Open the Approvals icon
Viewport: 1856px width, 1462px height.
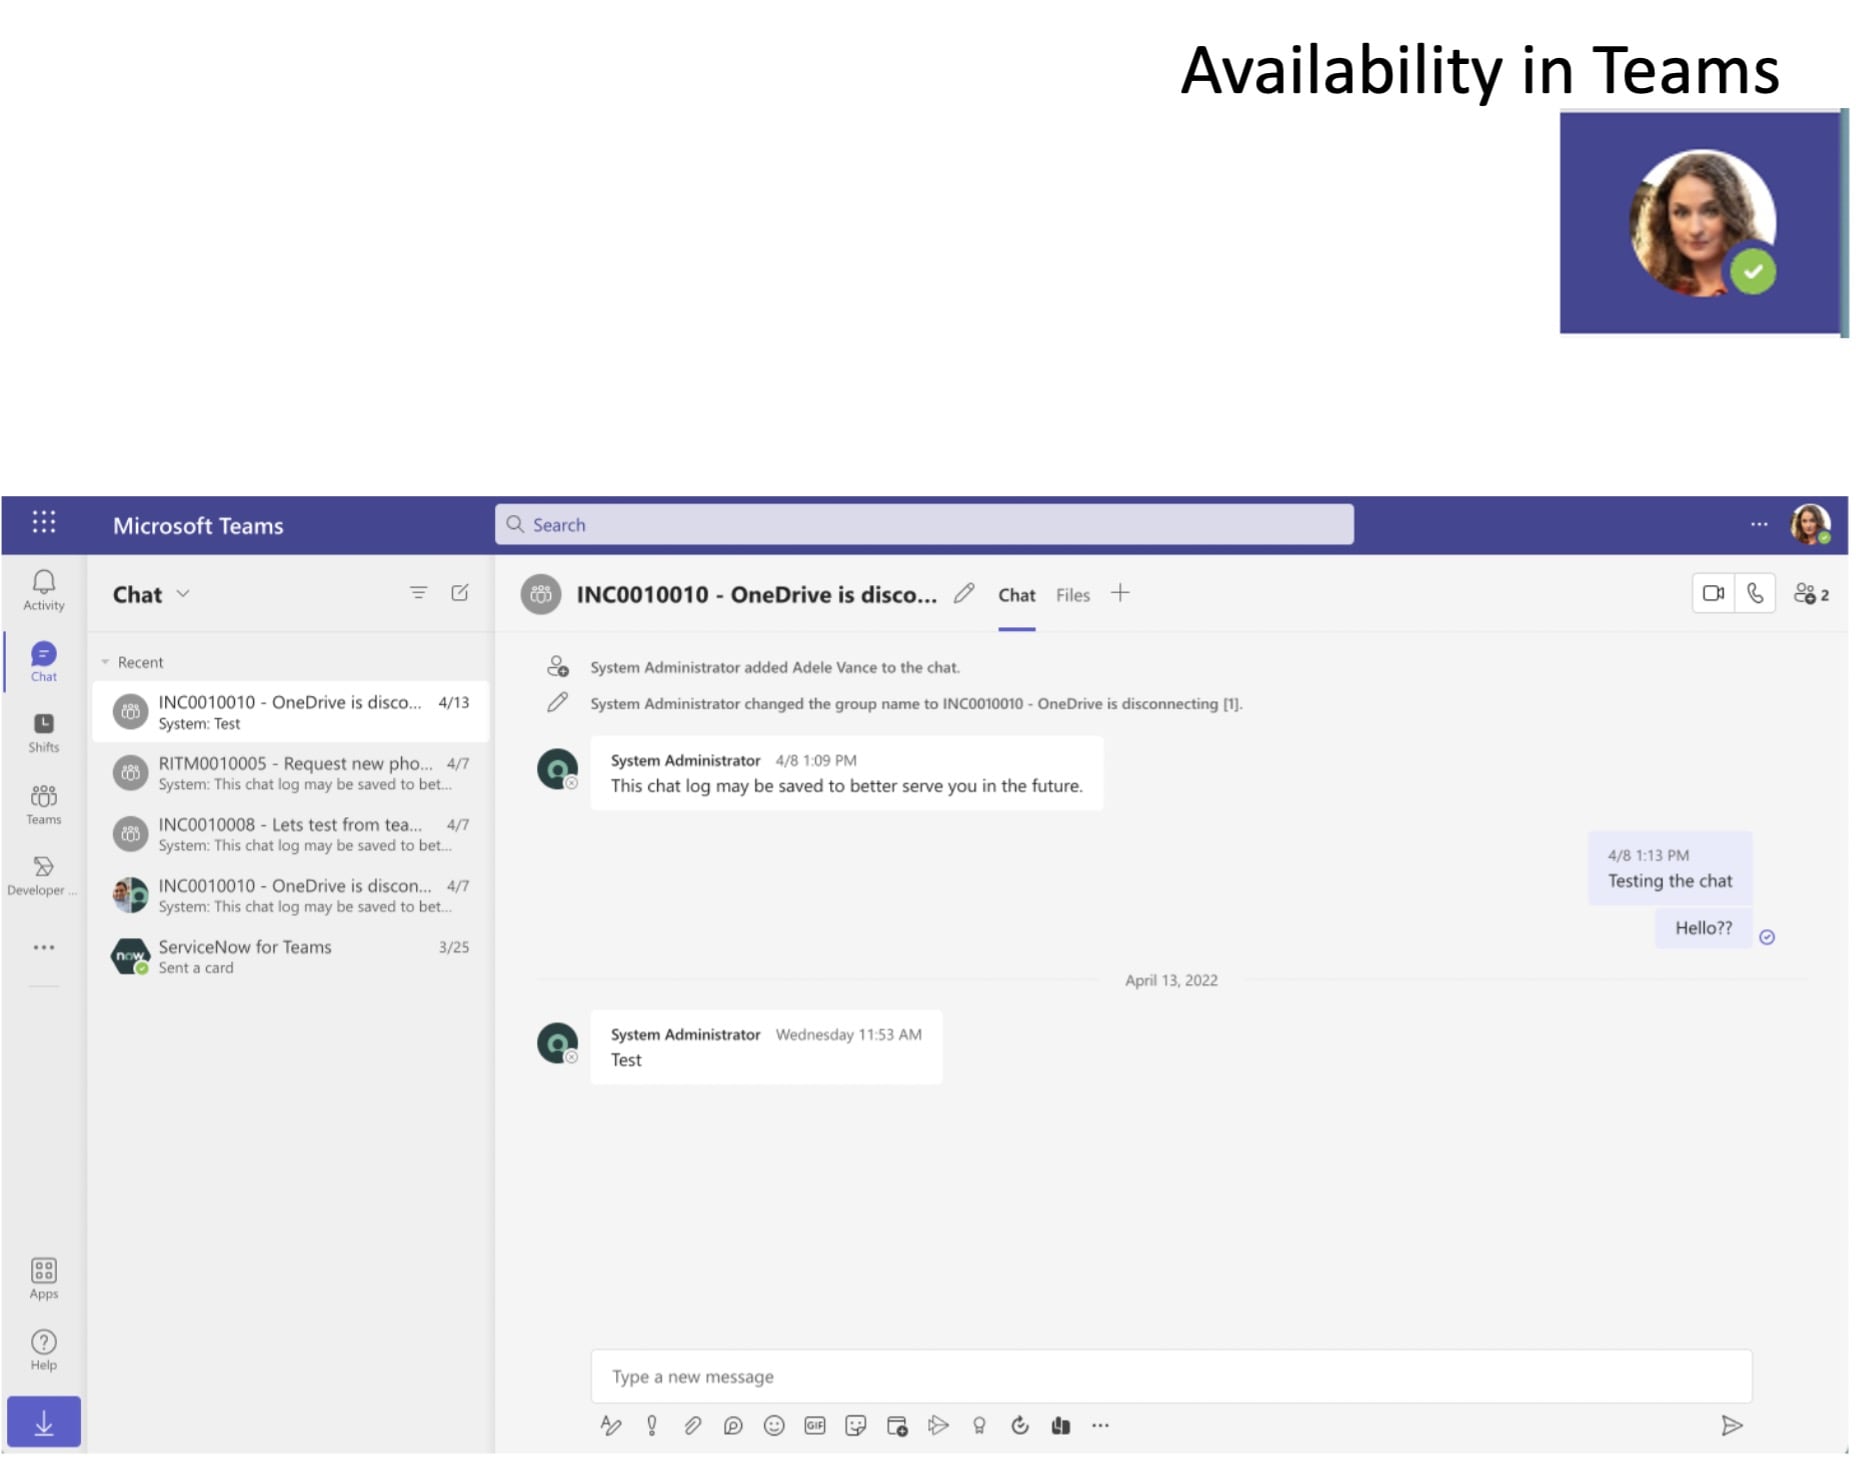click(1020, 1426)
